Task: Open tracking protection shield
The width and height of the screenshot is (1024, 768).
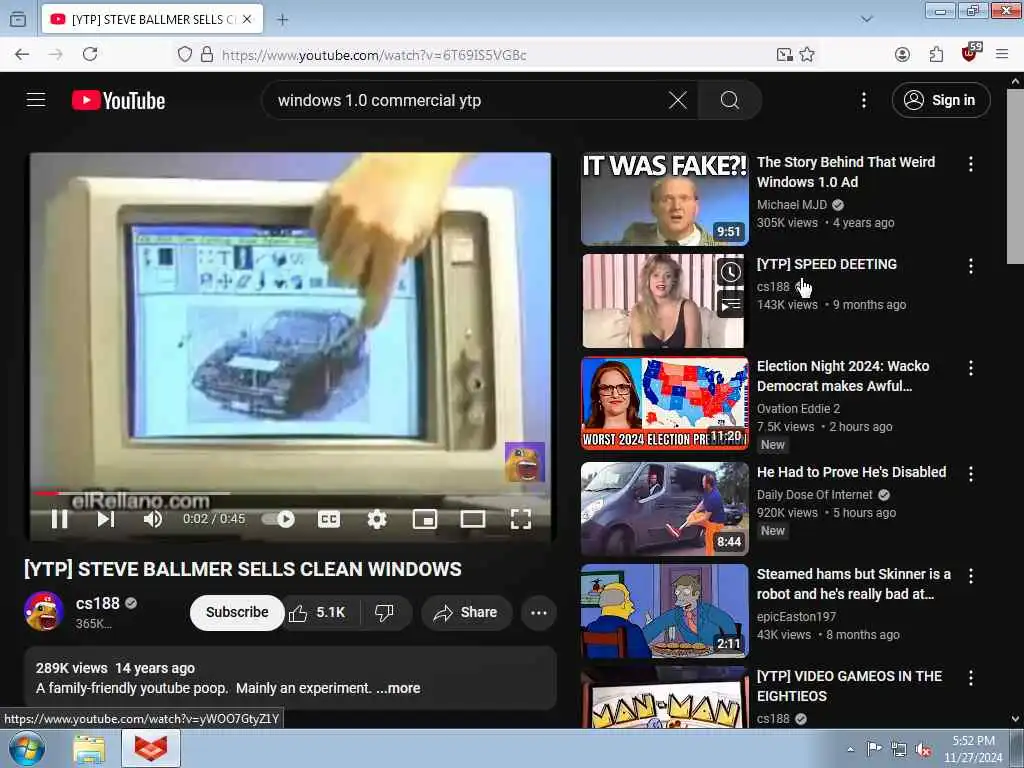Action: [185, 54]
